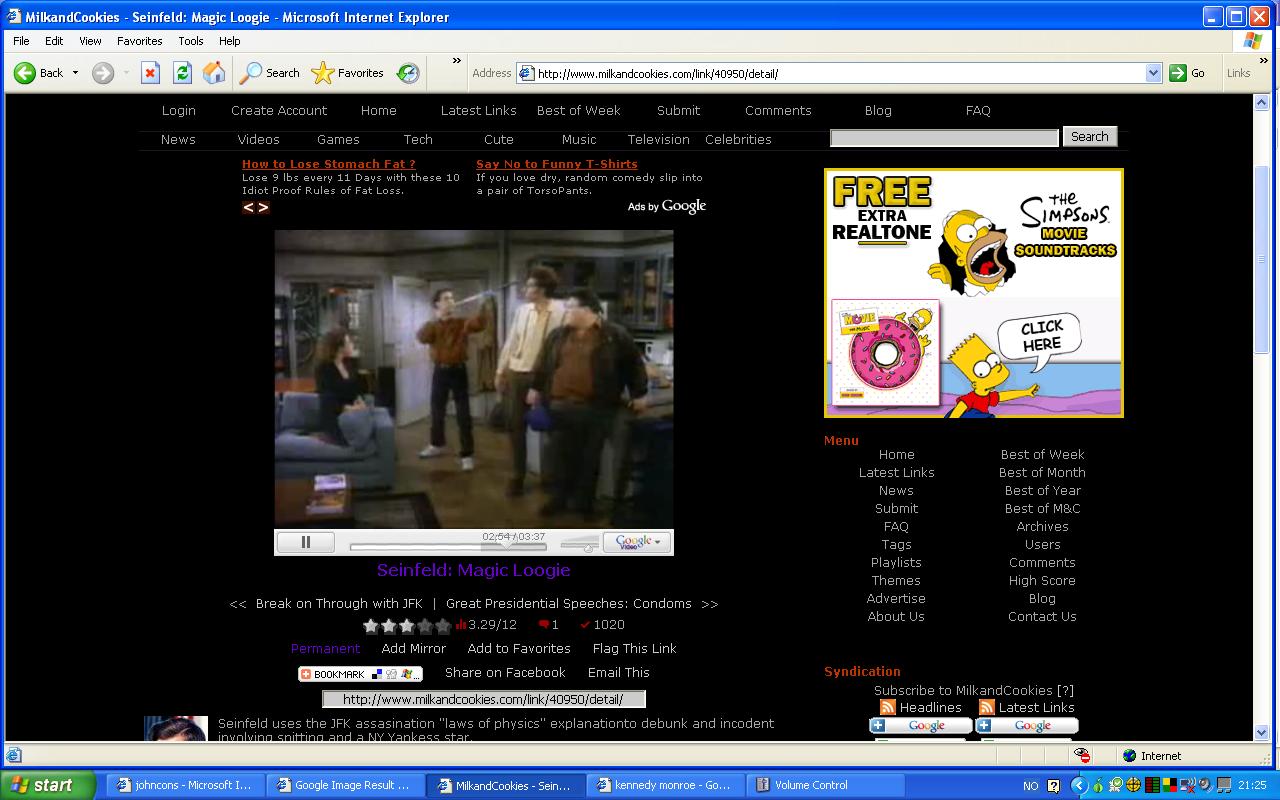Open the Back button history dropdown arrow
This screenshot has width=1280, height=800.
pos(75,72)
